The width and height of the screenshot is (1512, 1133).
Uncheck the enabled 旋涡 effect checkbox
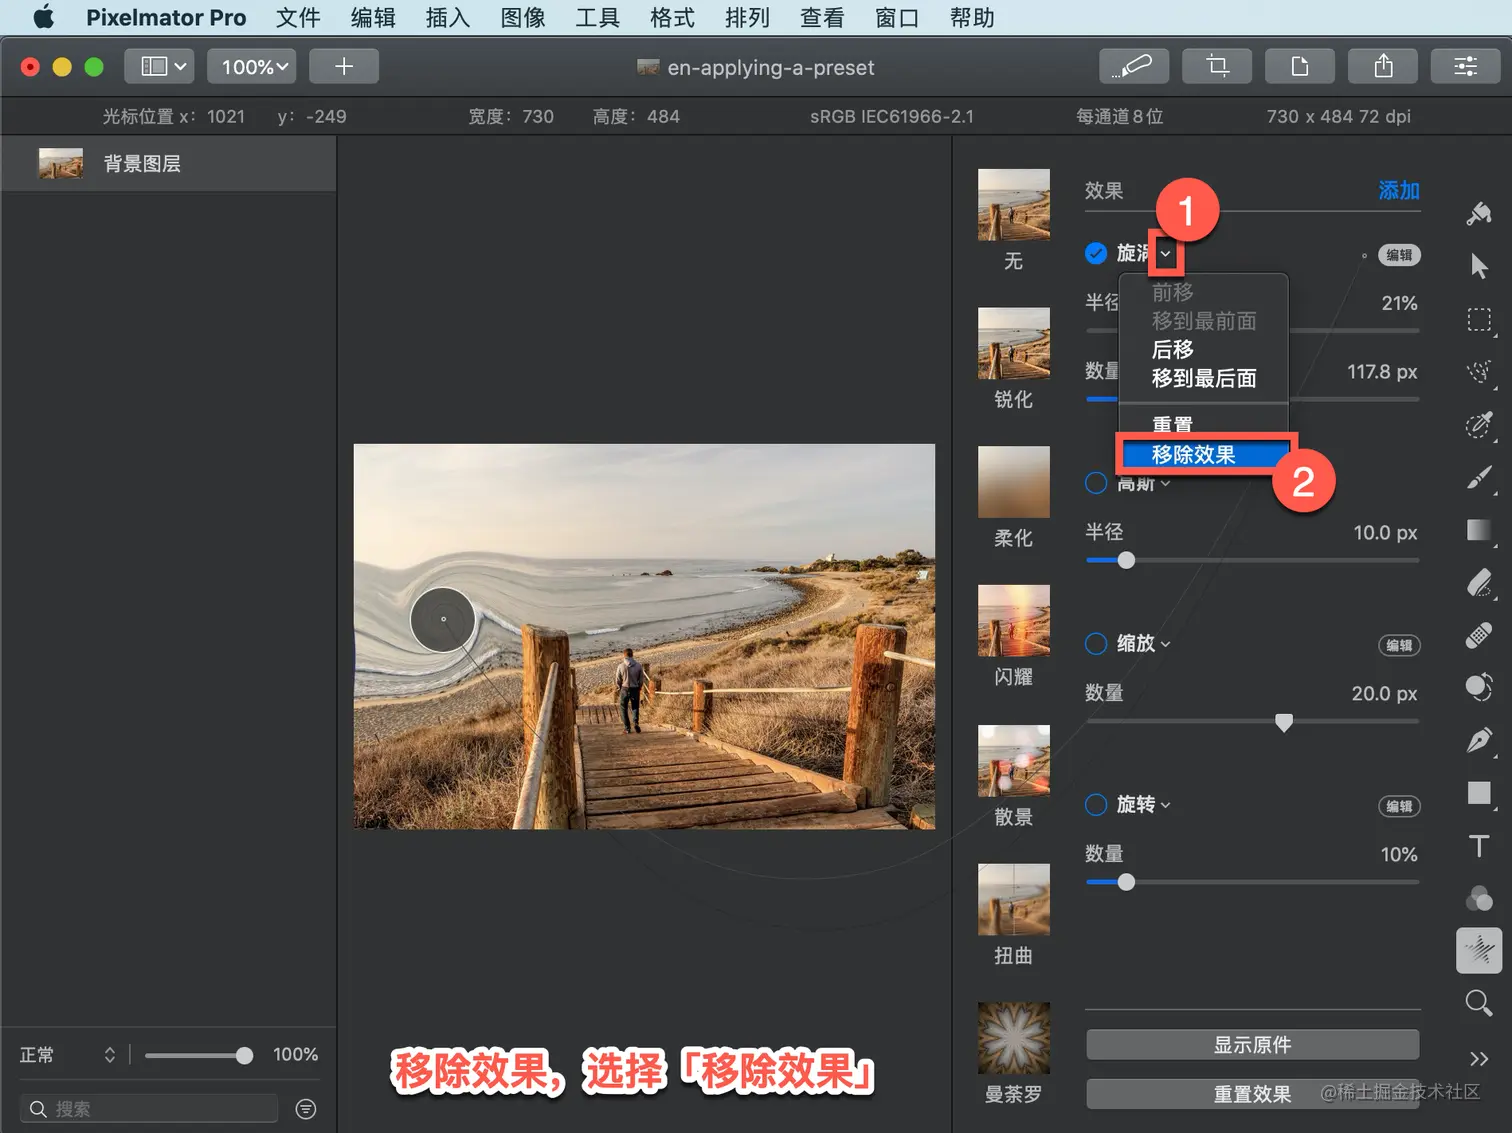coord(1096,253)
